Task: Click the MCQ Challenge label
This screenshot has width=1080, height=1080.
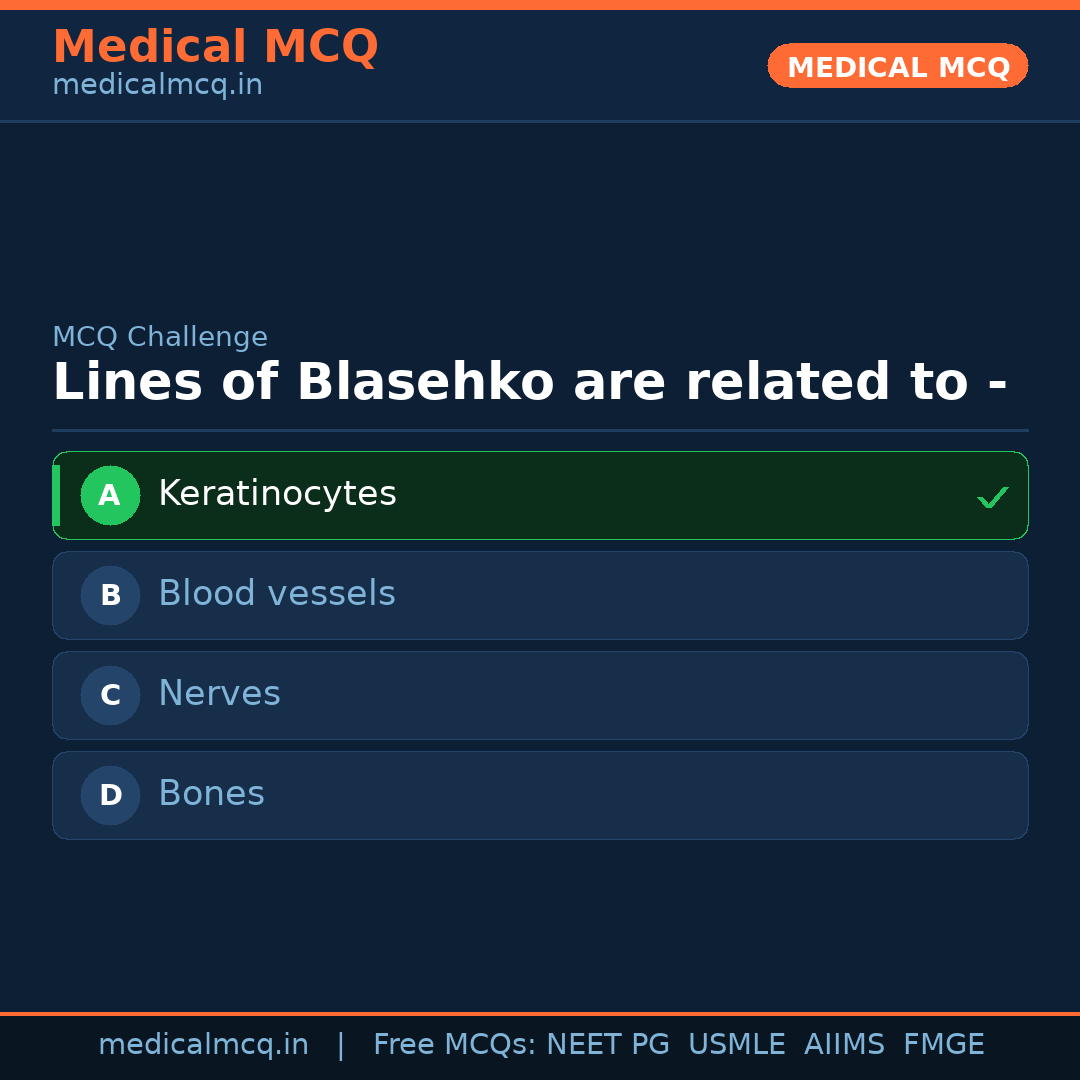Action: pos(160,337)
